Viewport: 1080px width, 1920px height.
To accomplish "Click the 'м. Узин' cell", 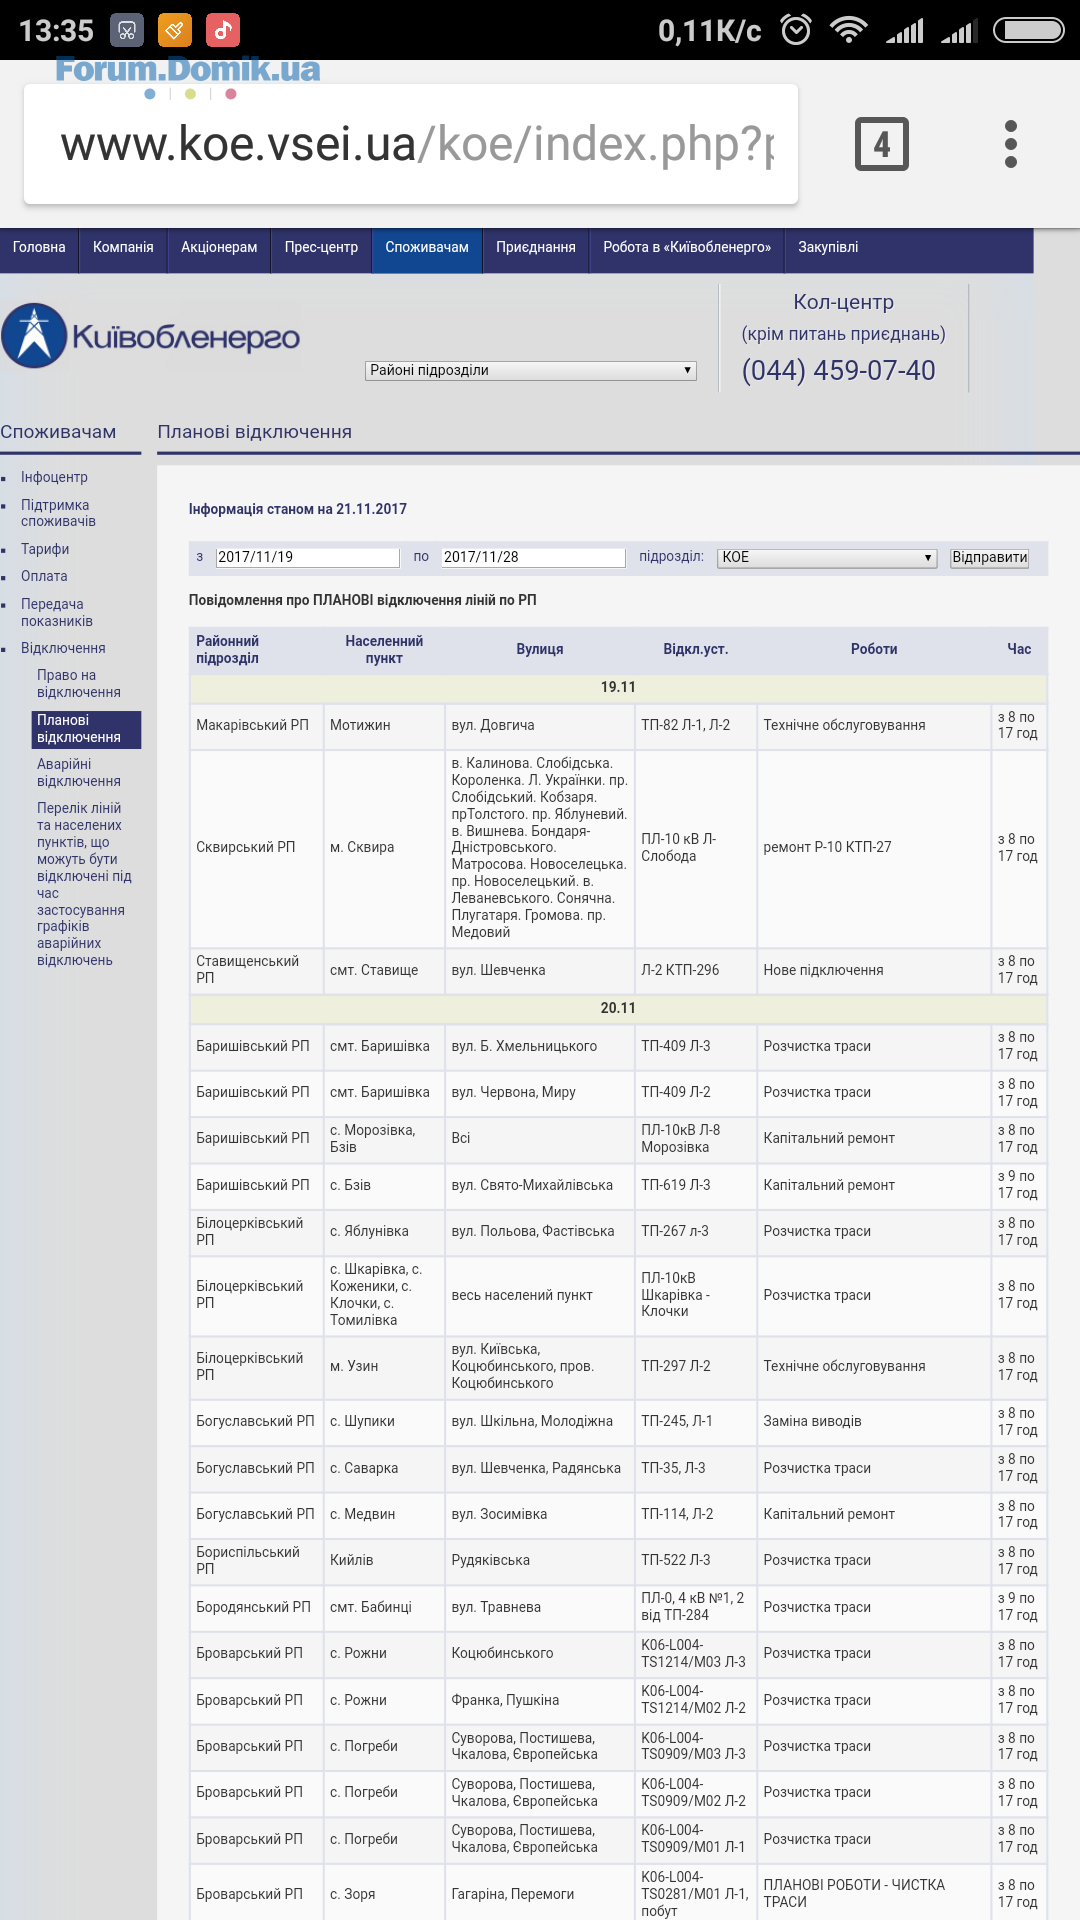I will (384, 1366).
